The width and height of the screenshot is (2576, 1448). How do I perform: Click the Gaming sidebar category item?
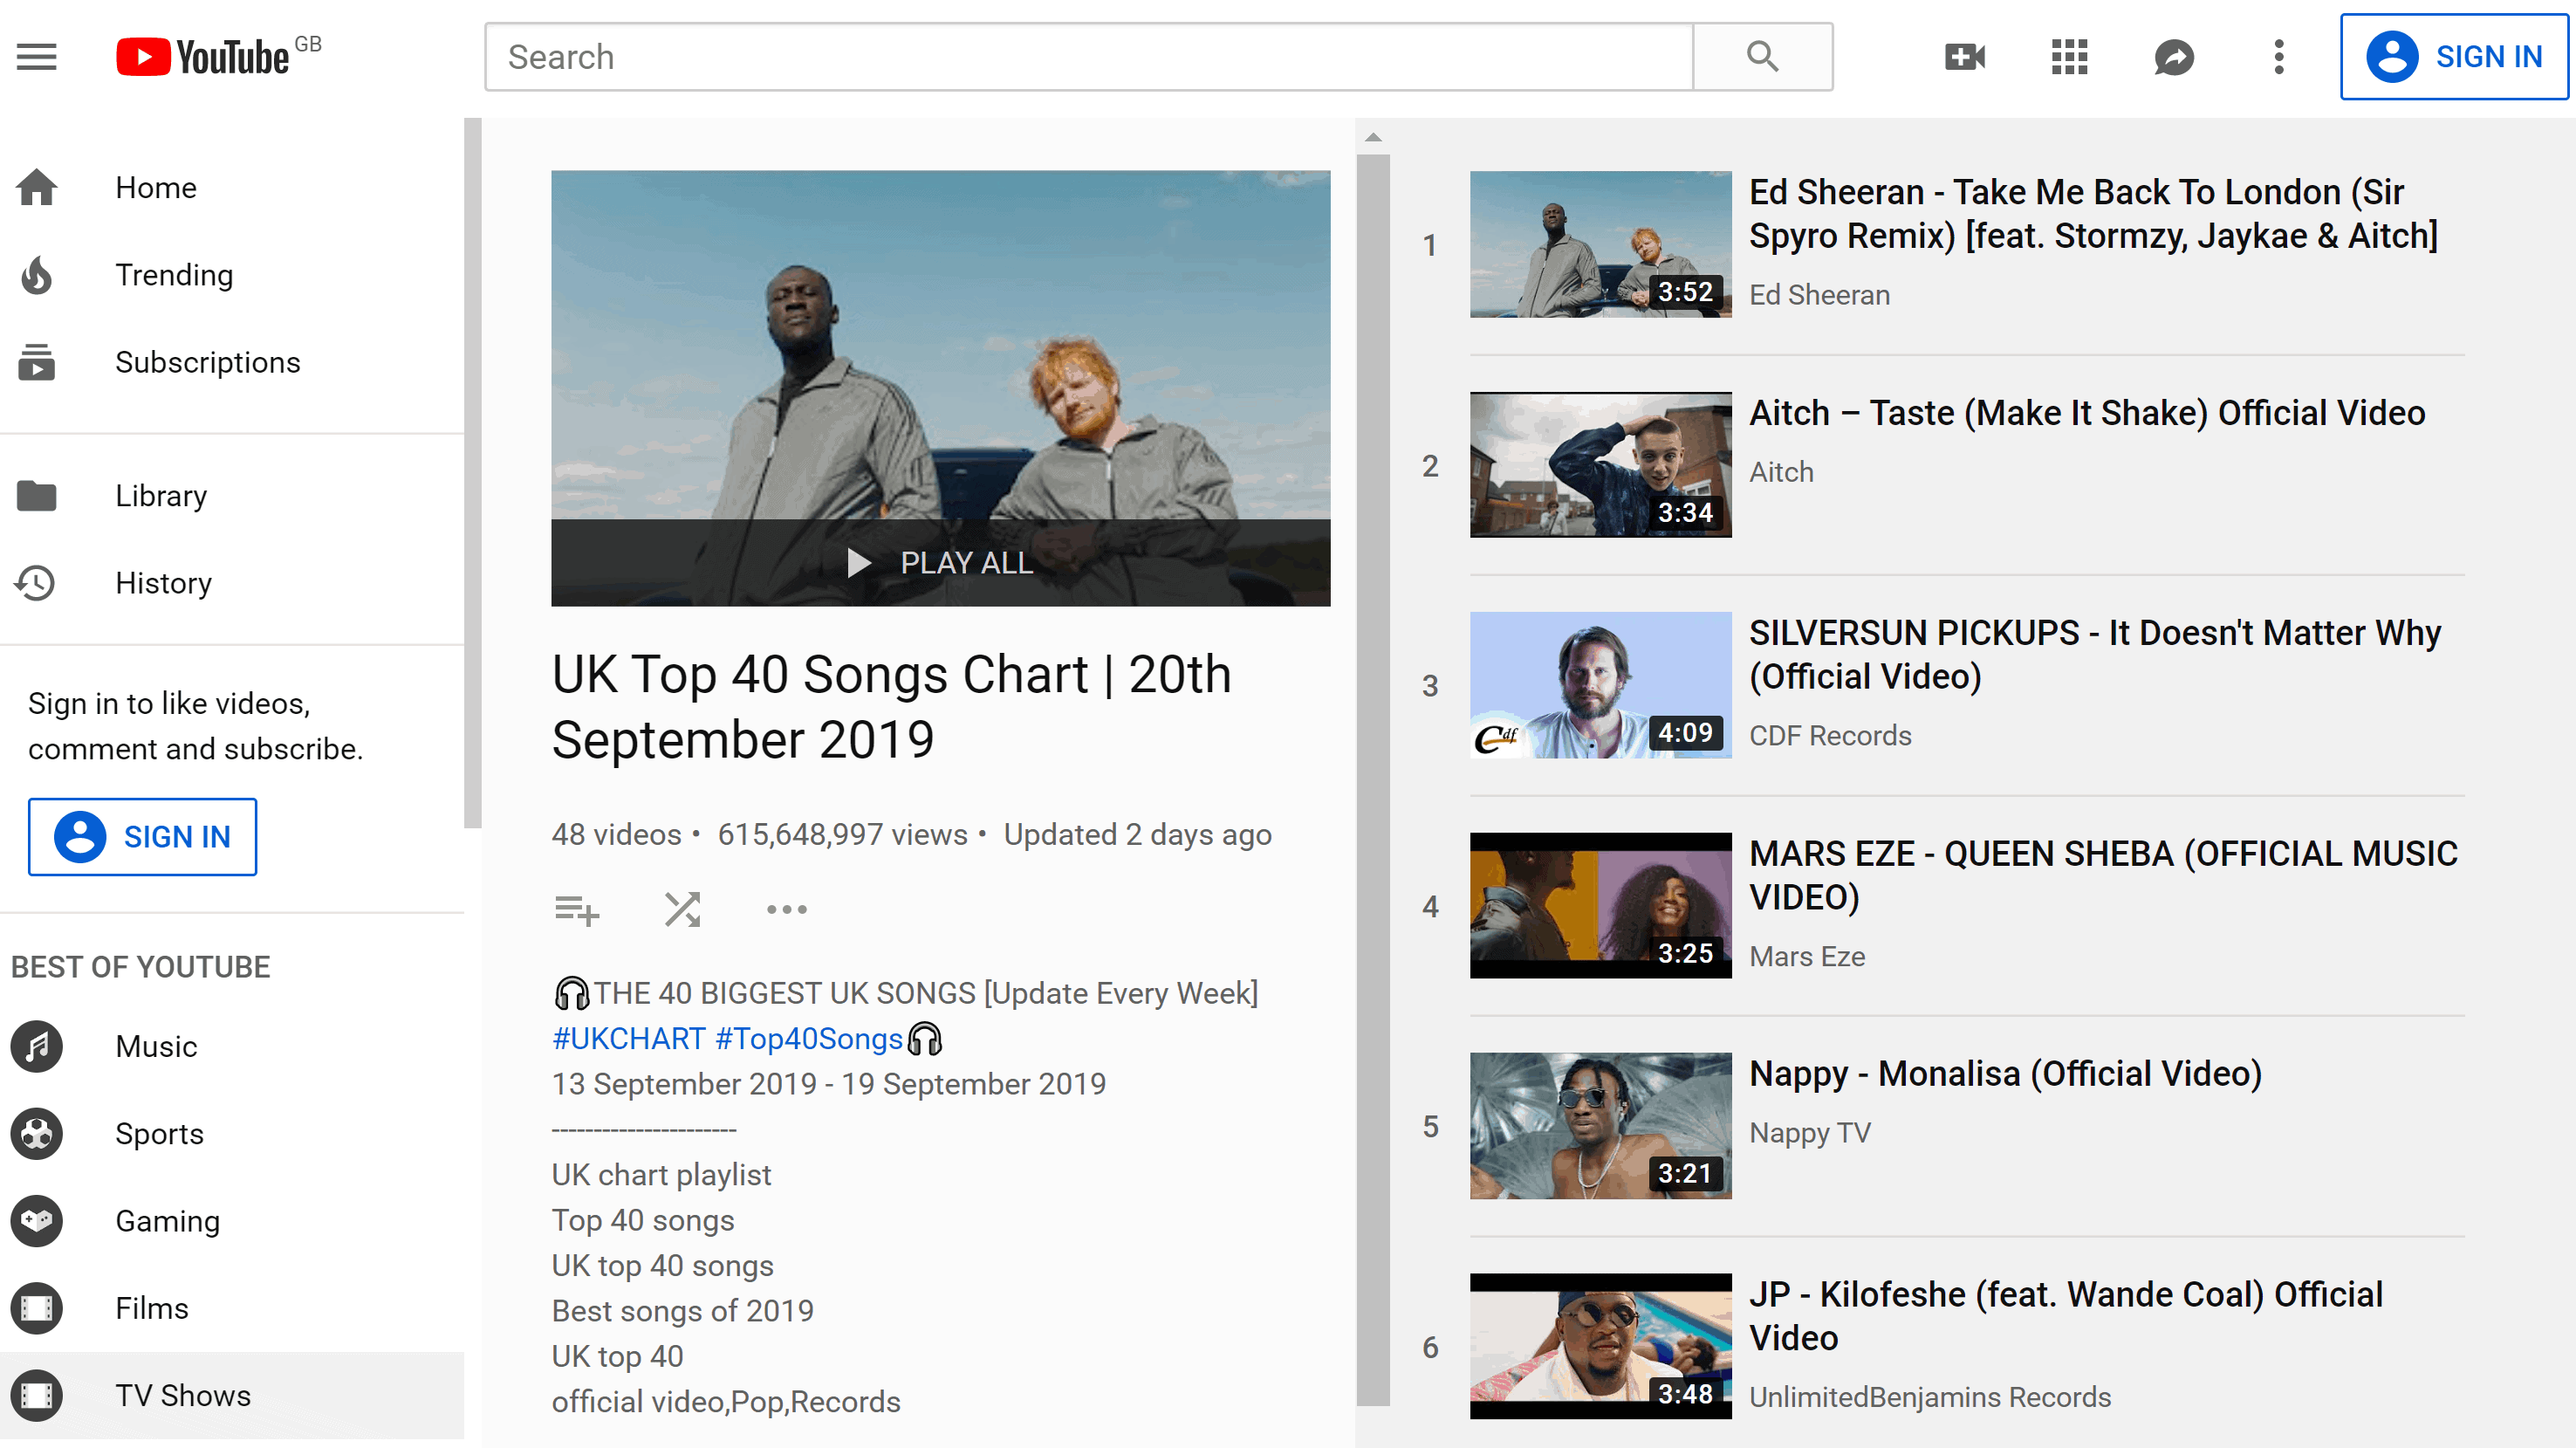click(168, 1221)
